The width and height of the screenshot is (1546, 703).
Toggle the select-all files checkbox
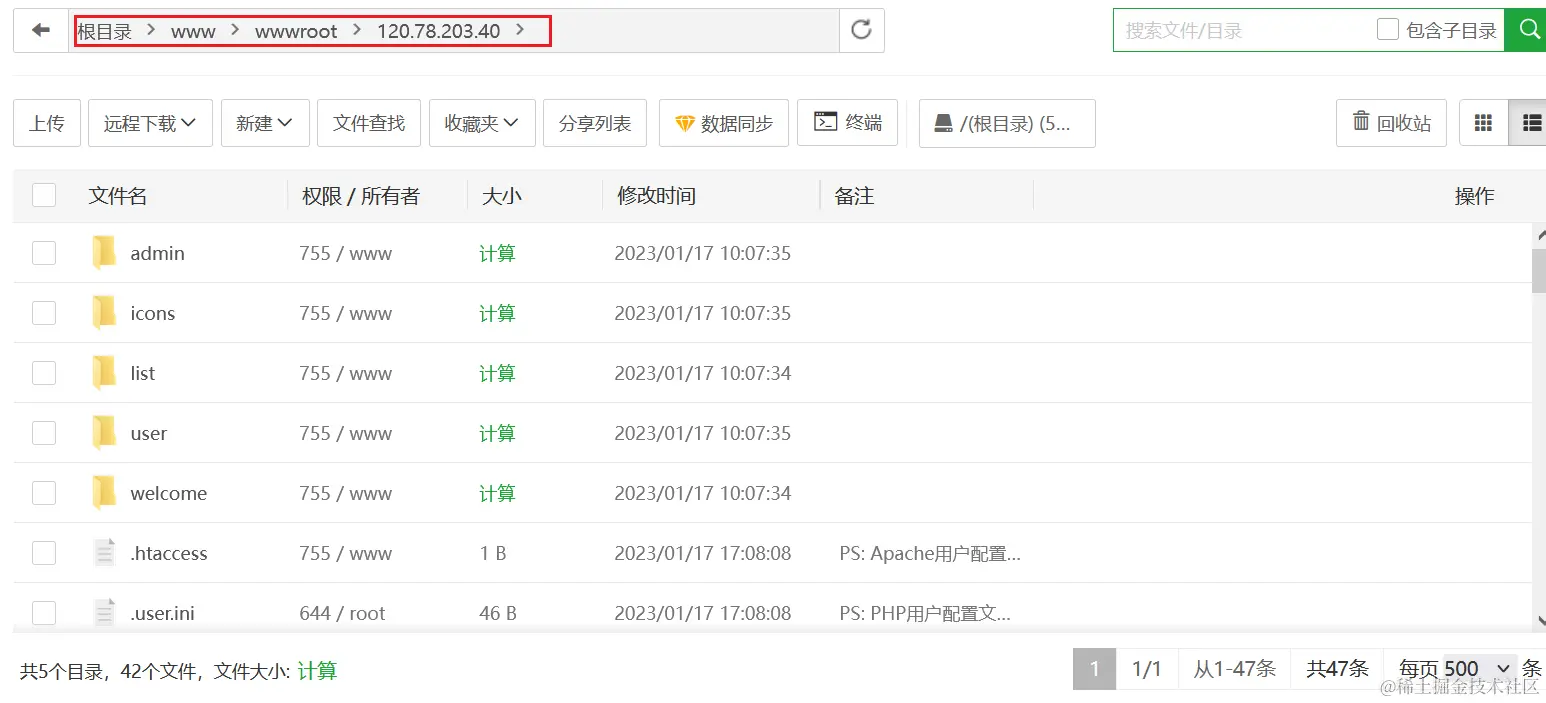pyautogui.click(x=44, y=195)
